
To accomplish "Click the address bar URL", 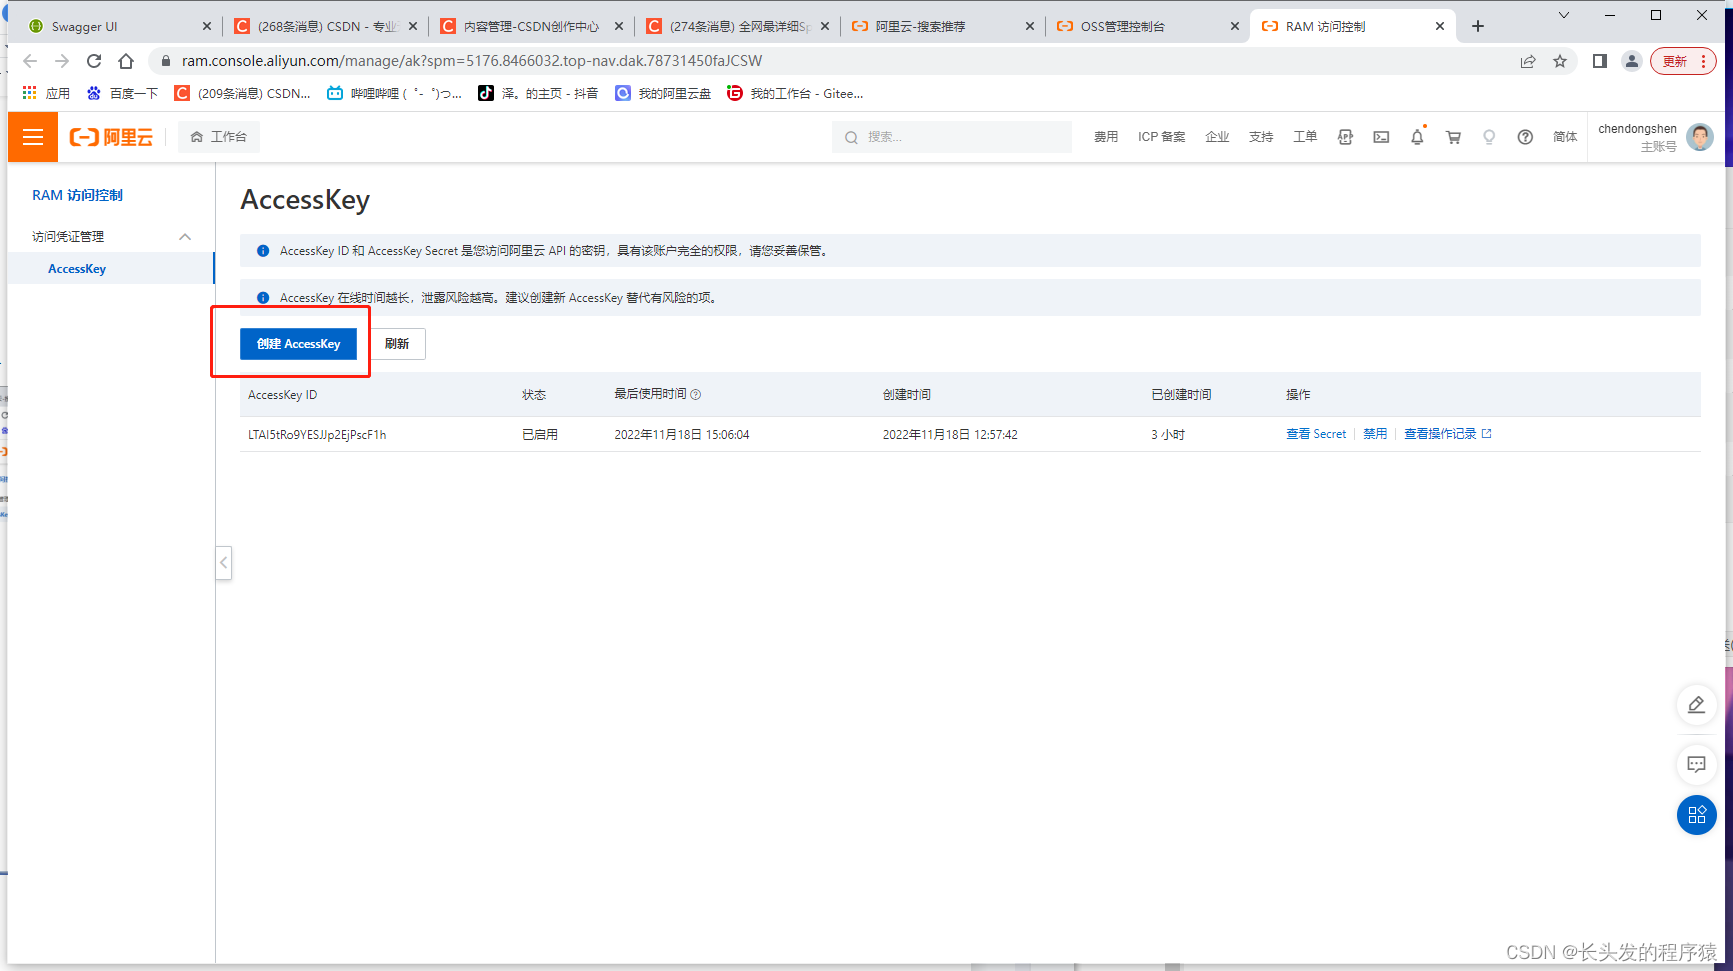I will (x=472, y=61).
